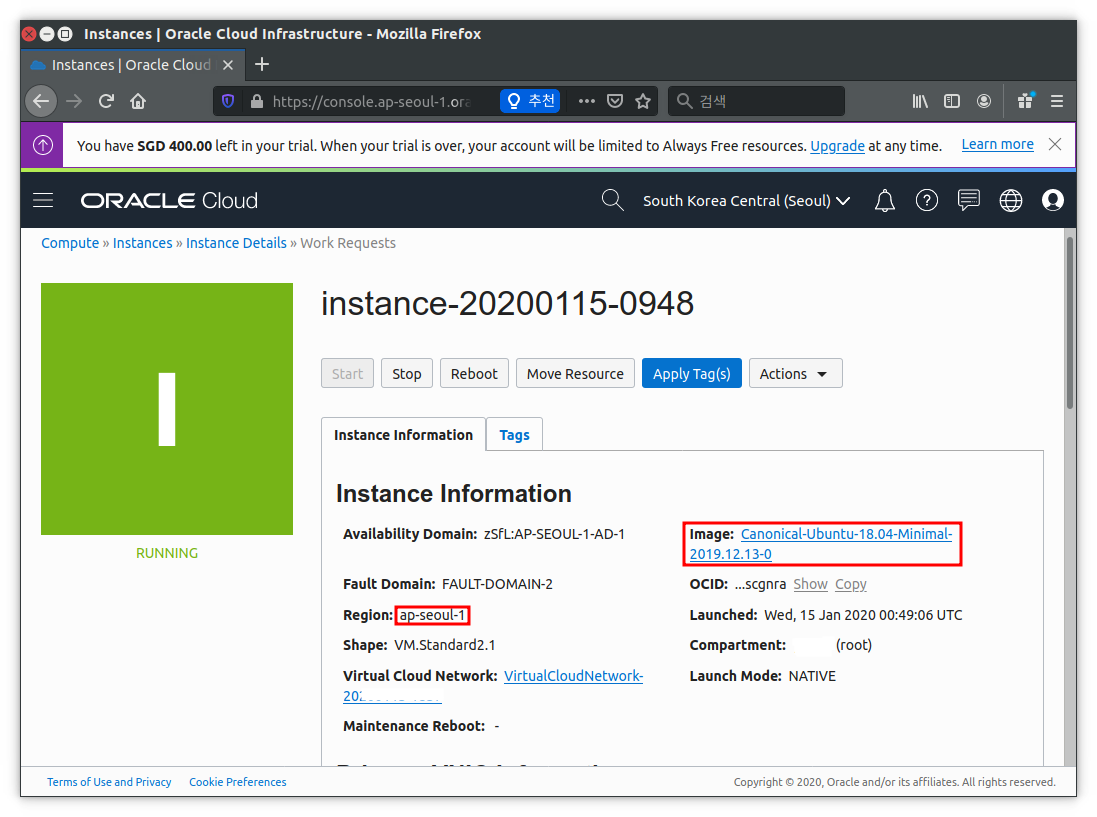Open Firefox home page icon
The width and height of the screenshot is (1097, 817).
pyautogui.click(x=138, y=101)
